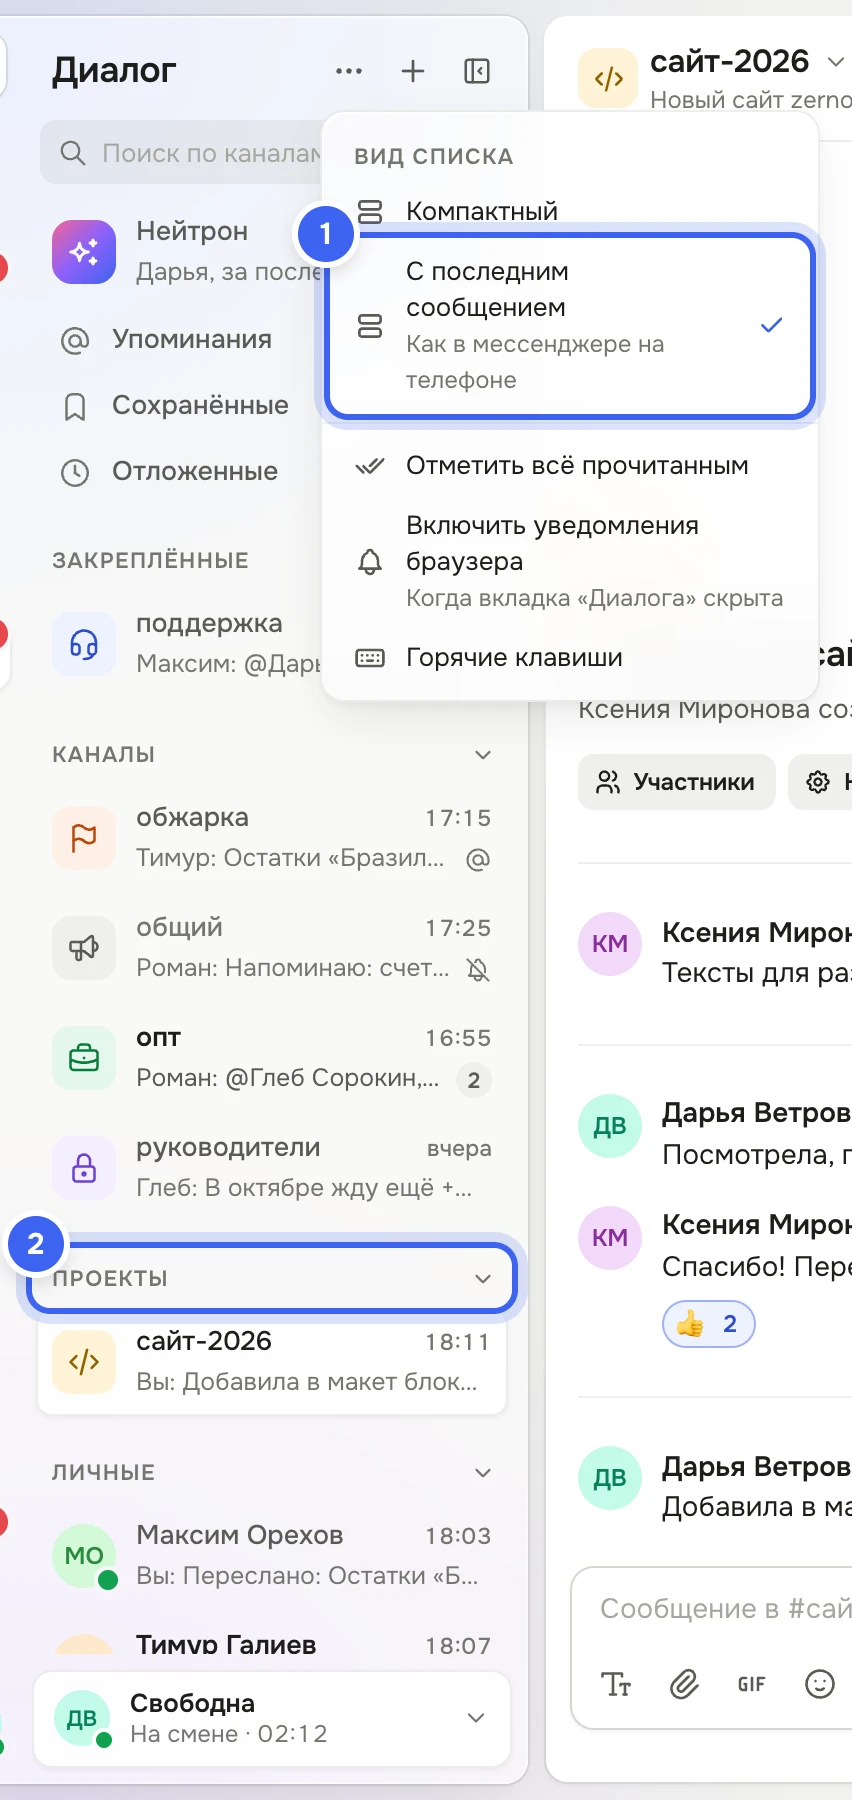Click Ксения Миронова avatar on Тексты message
The image size is (852, 1800).
[x=610, y=944]
